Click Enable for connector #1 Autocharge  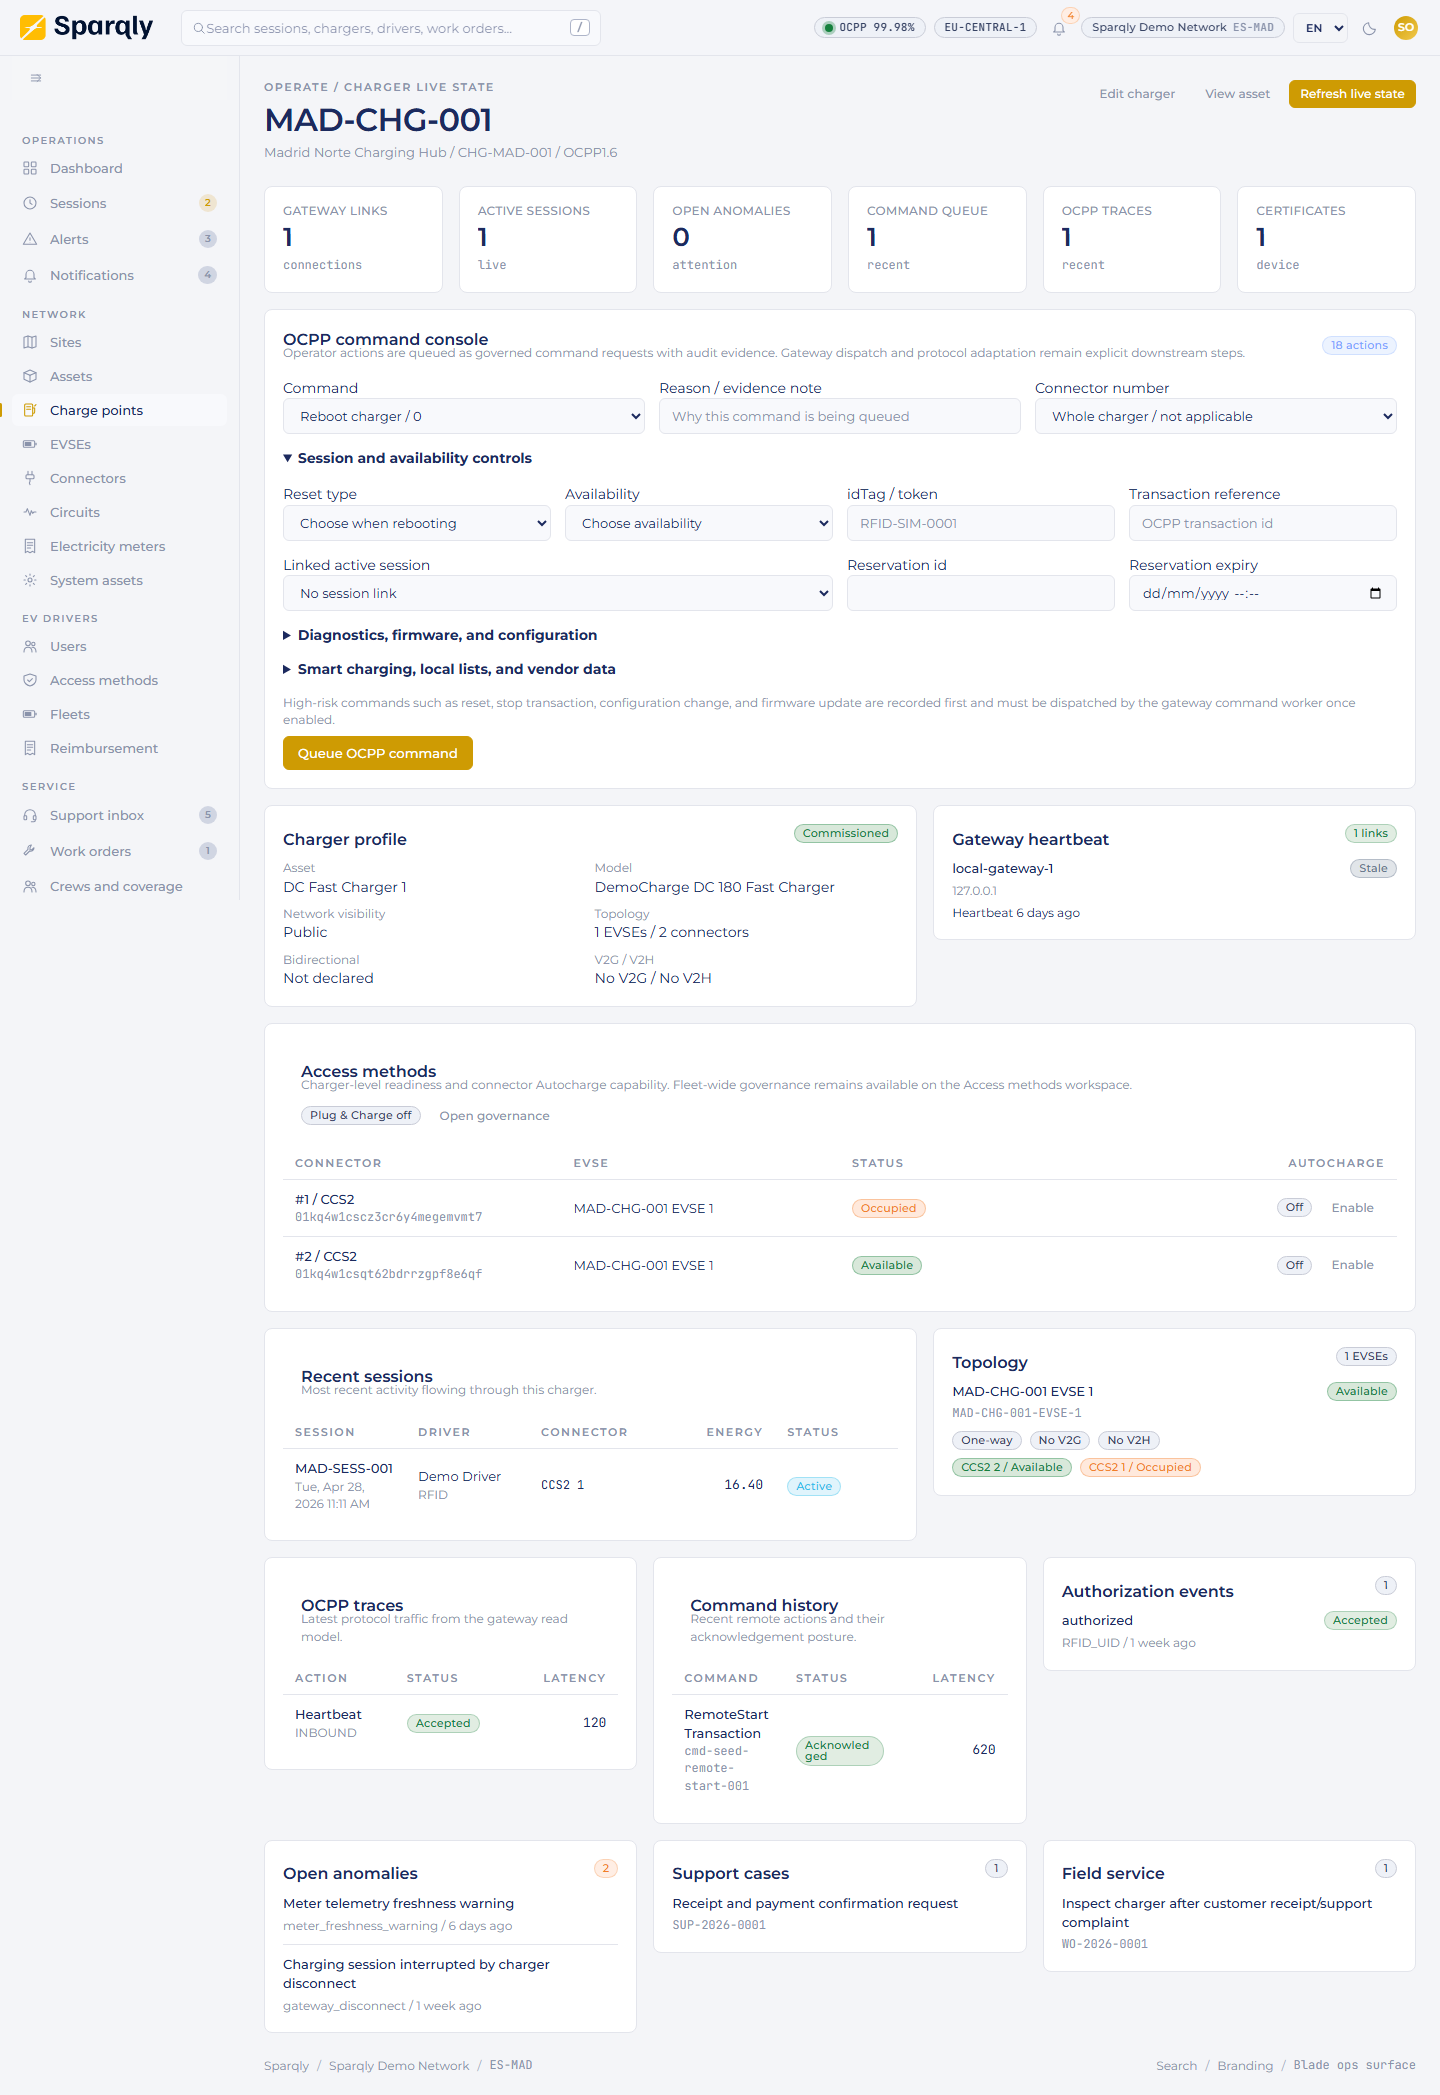(1352, 1208)
